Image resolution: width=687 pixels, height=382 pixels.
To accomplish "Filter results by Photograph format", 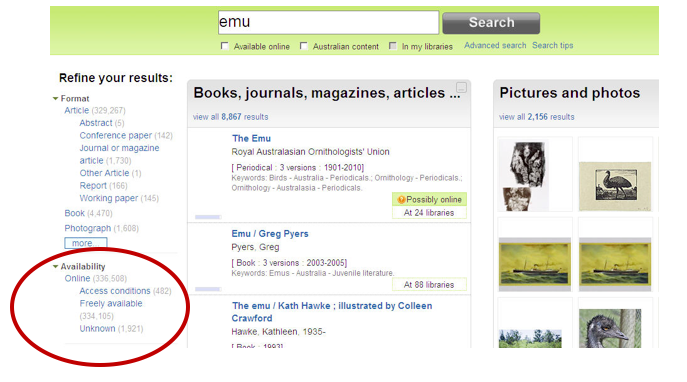I will pos(88,228).
